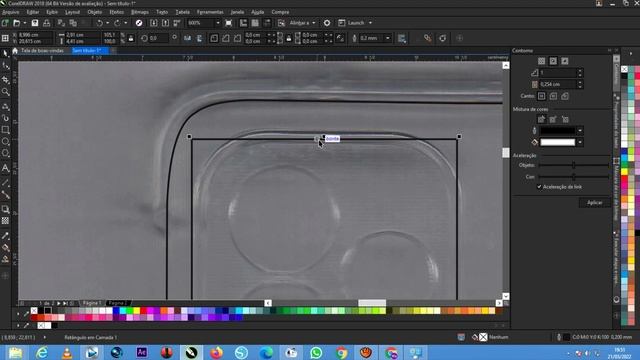Image resolution: width=640 pixels, height=360 pixels.
Task: Adjust the Objeto acceleration slider
Action: pos(573,165)
